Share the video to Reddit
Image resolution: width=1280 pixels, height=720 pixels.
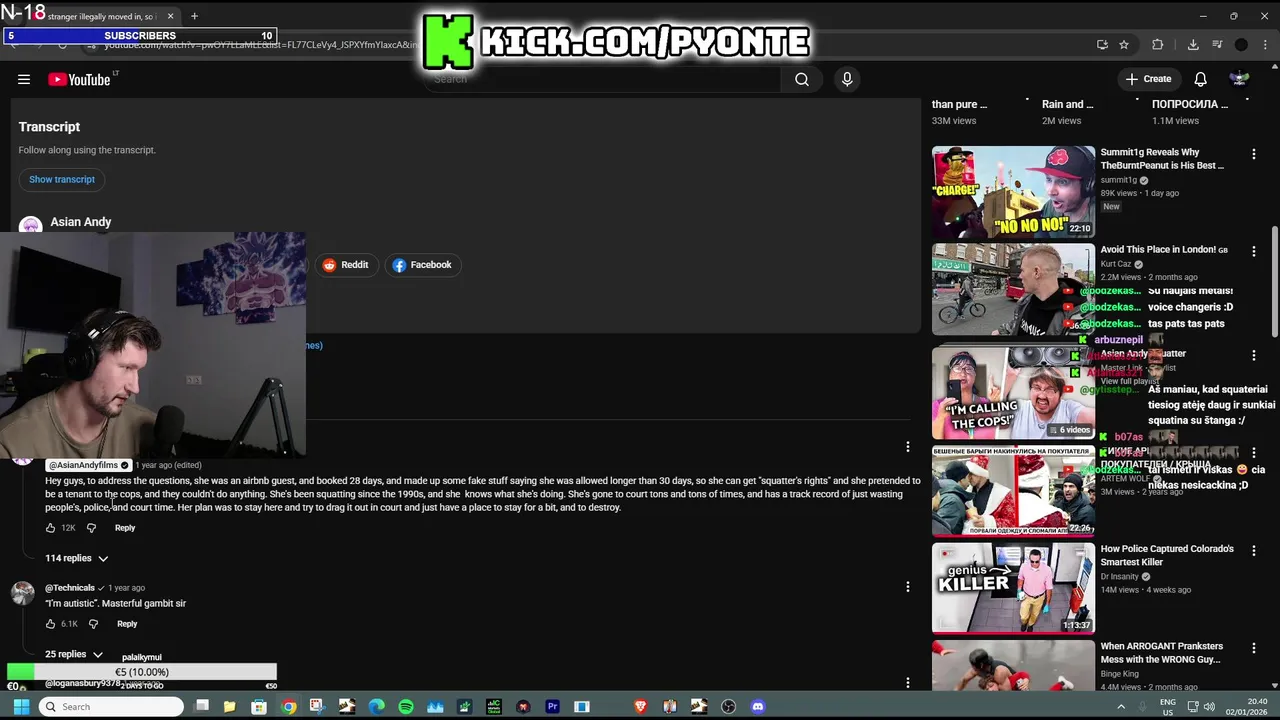tap(346, 265)
